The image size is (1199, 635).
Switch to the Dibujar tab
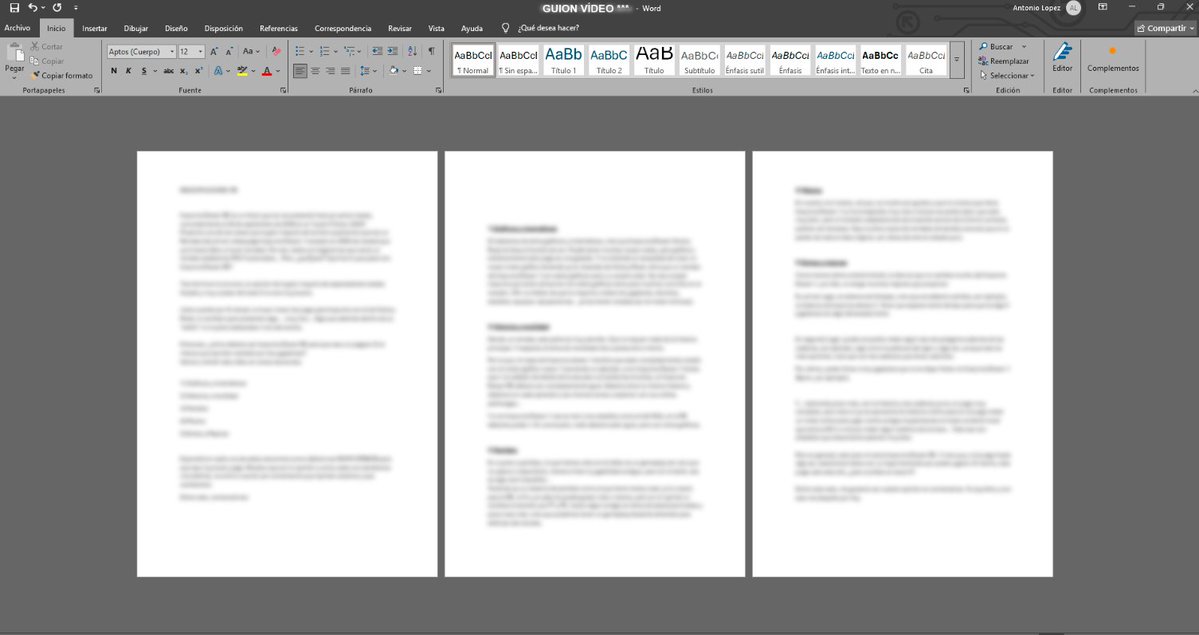tap(136, 28)
